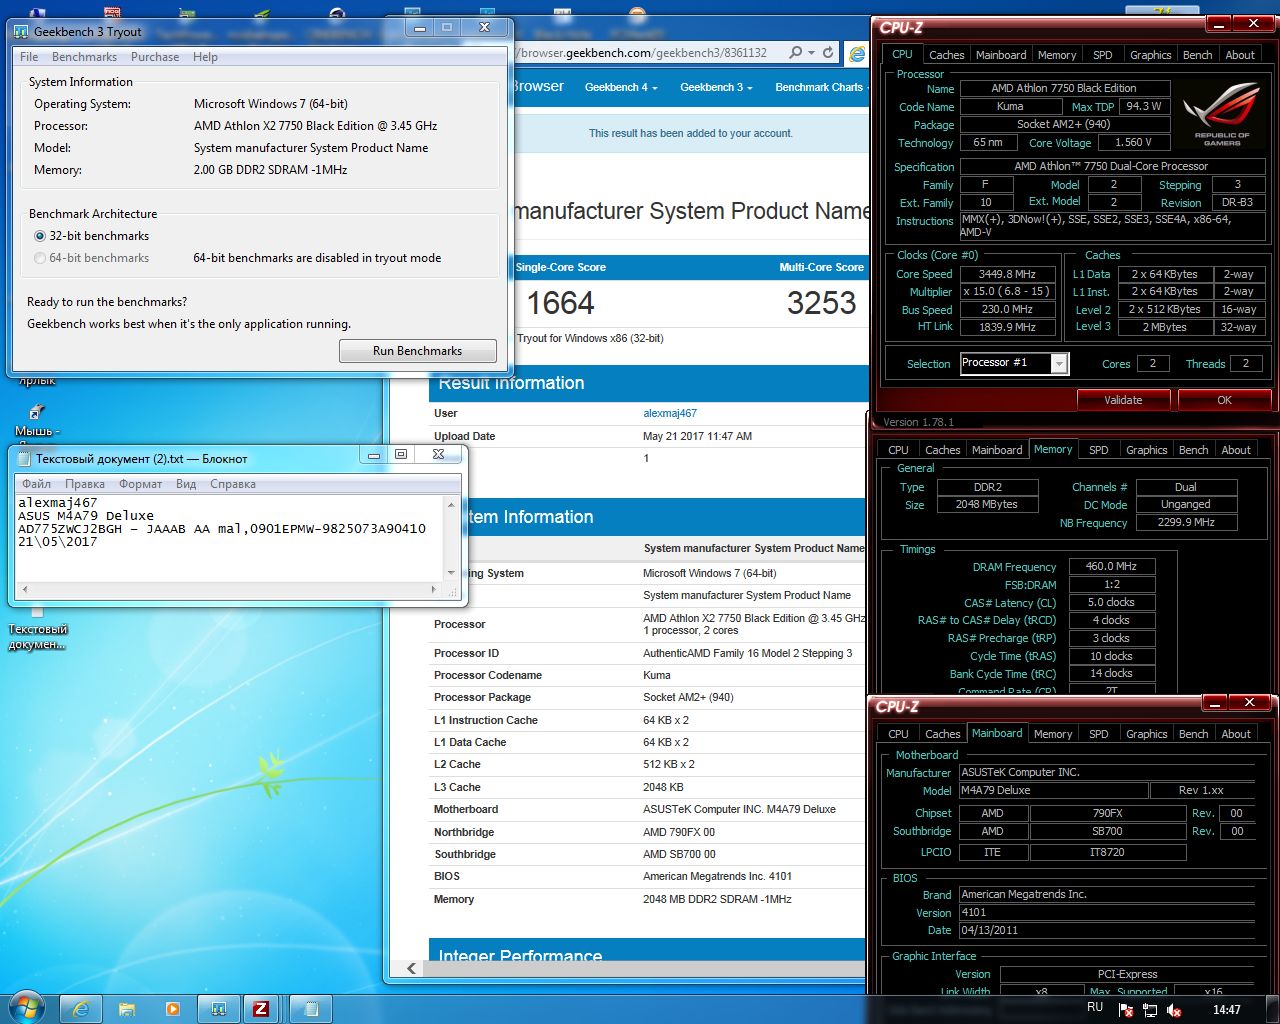Open the File menu in Geekbench

tap(30, 57)
